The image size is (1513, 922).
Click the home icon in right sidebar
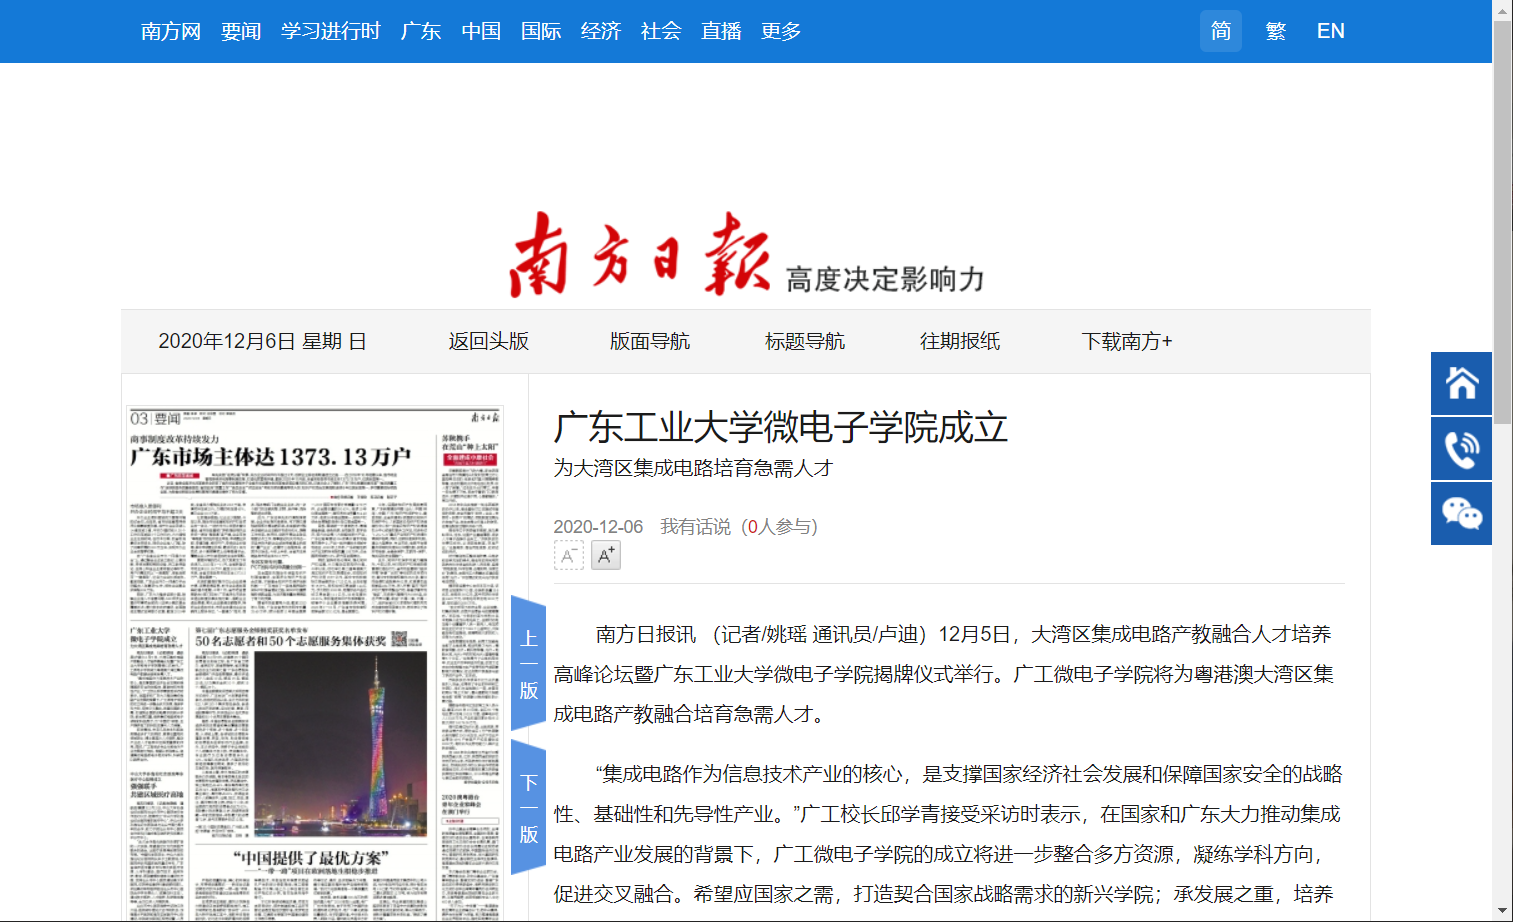1461,383
